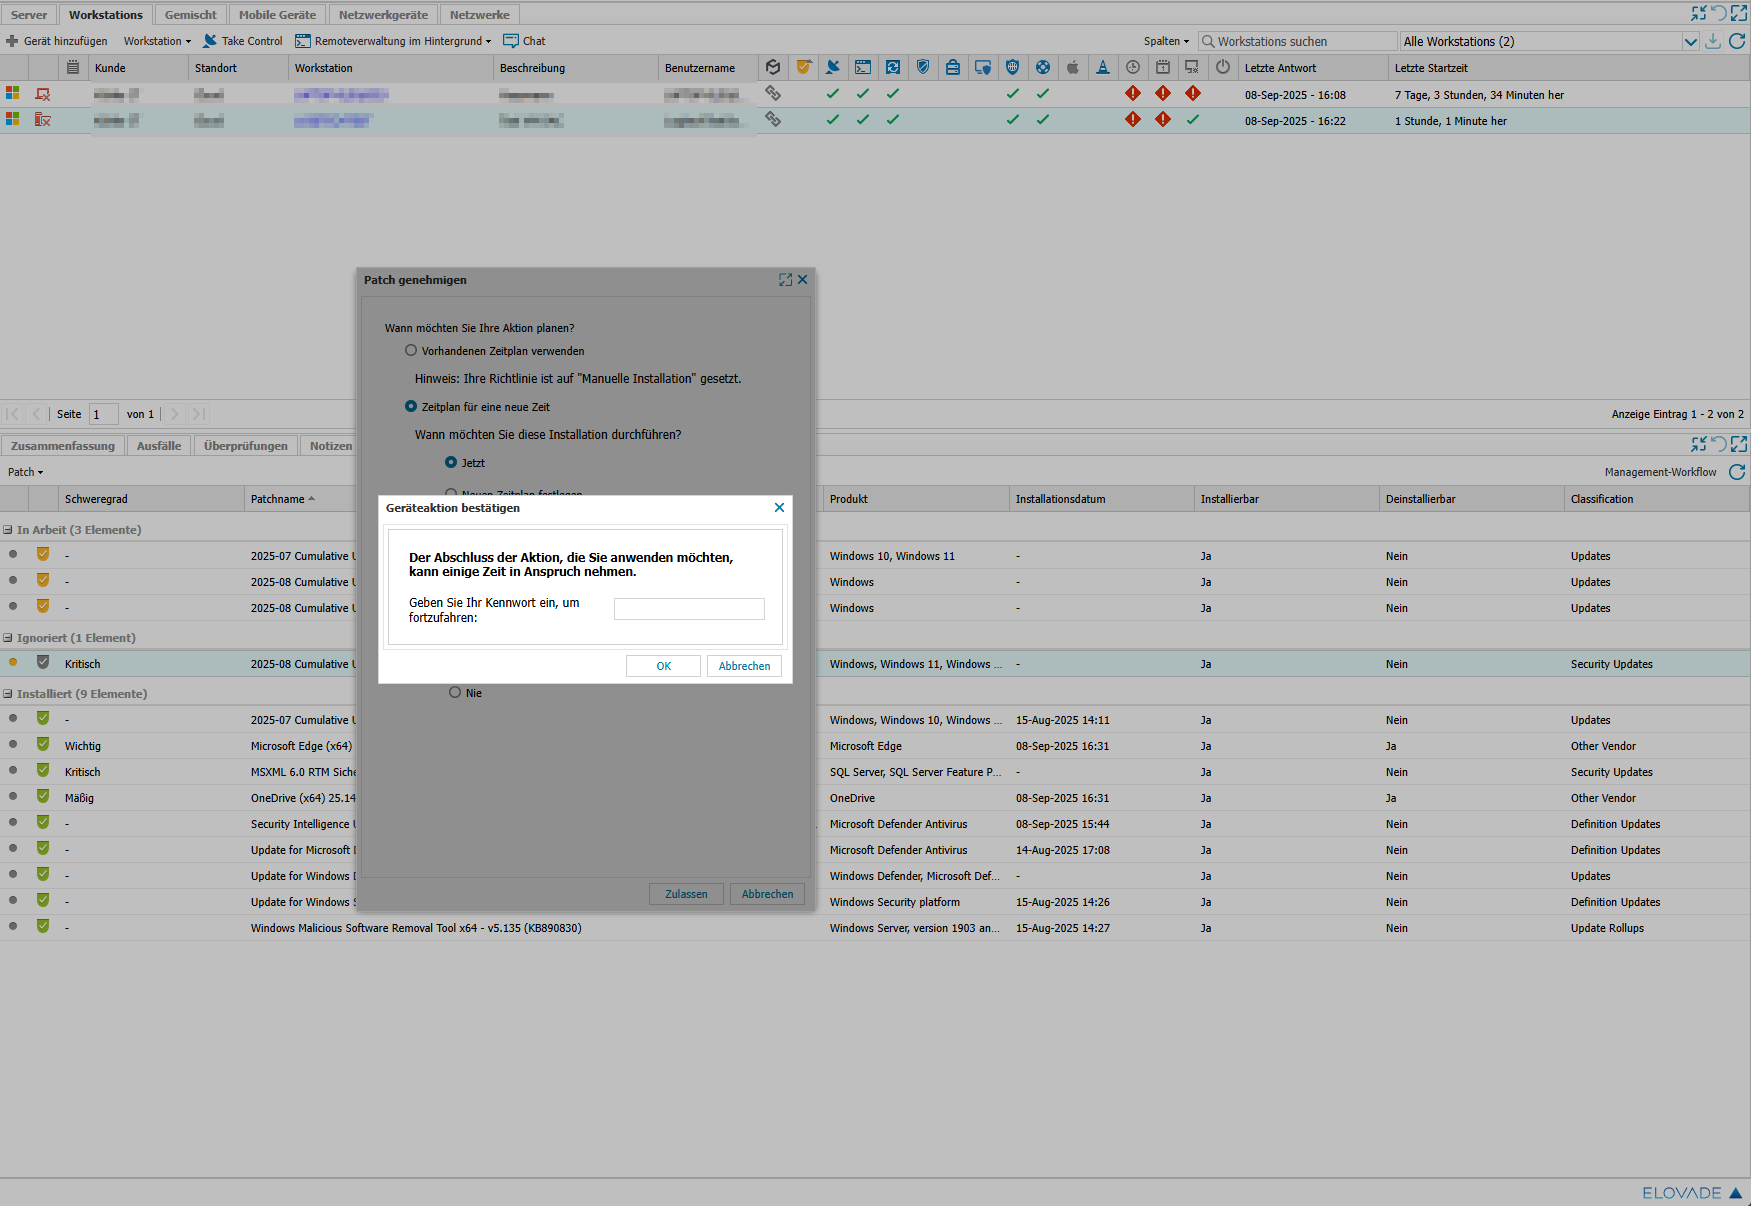
Task: Click the Kennwort password input field
Action: pyautogui.click(x=689, y=609)
